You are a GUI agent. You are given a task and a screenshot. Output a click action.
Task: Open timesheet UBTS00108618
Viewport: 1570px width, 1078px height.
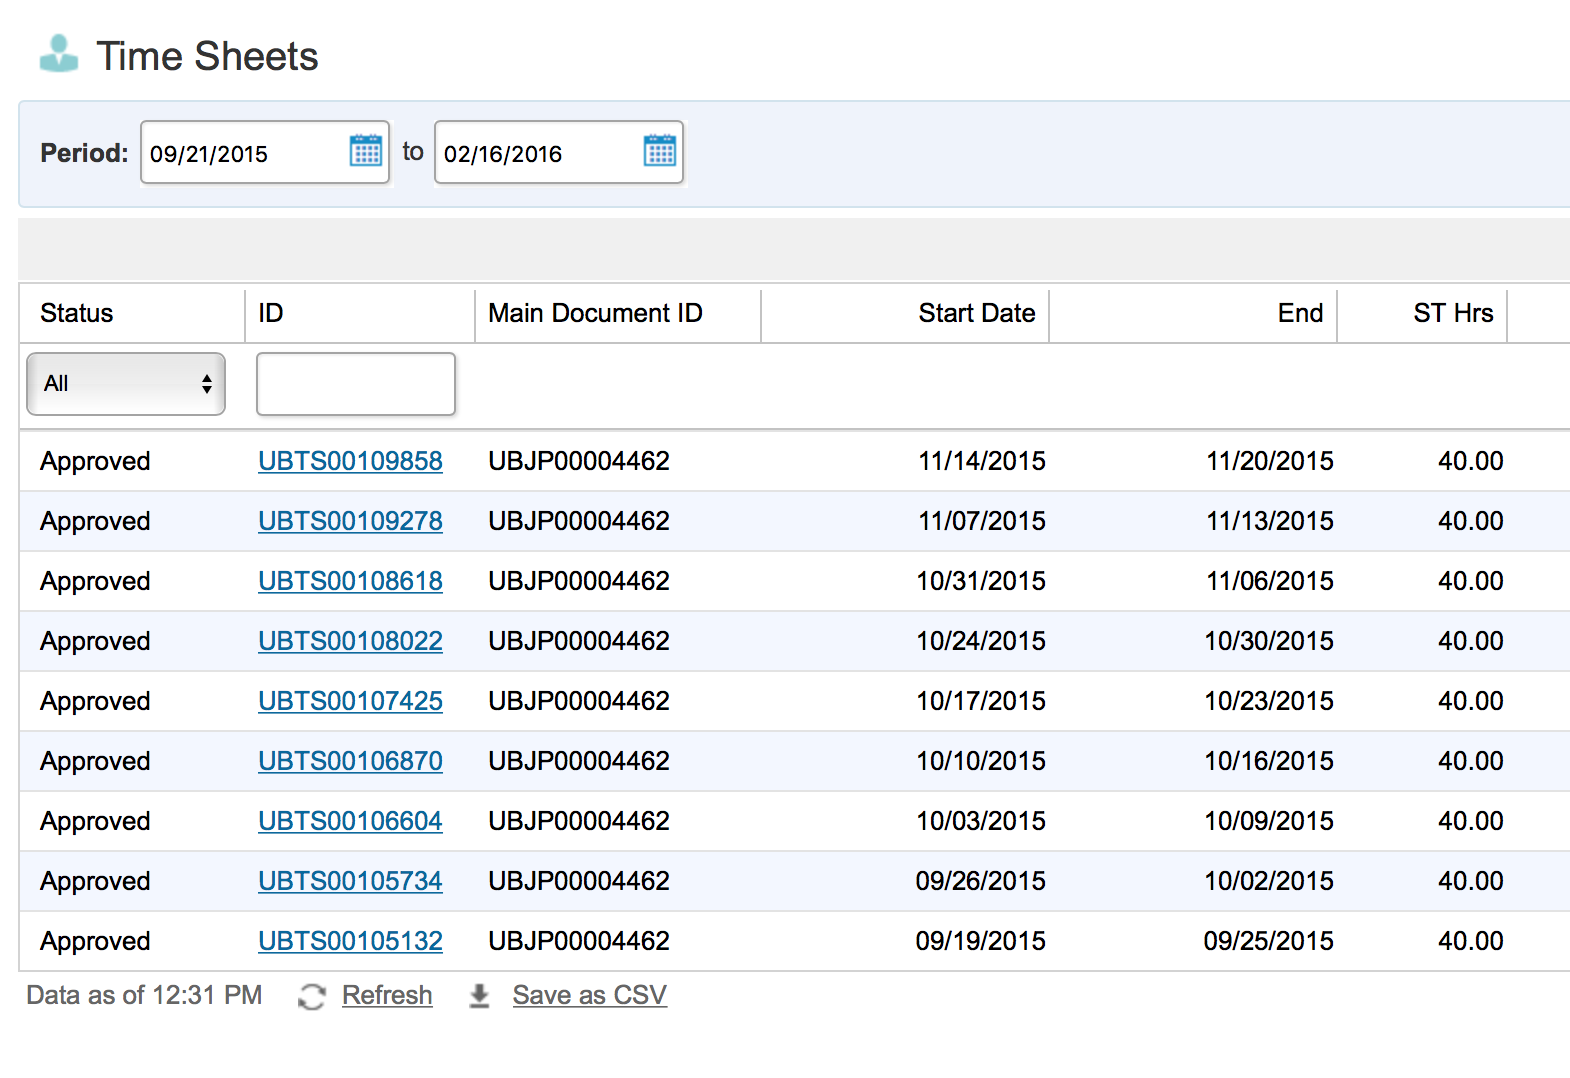point(350,581)
